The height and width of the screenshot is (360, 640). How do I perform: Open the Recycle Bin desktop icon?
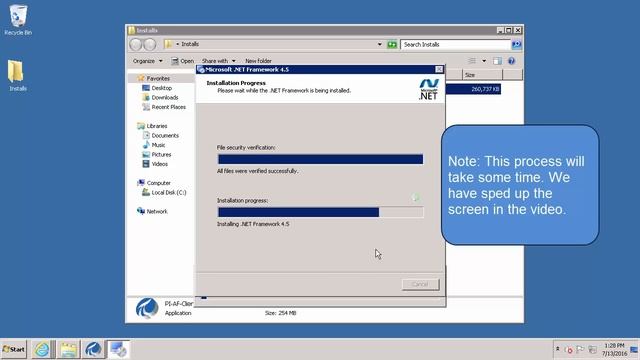pos(18,19)
